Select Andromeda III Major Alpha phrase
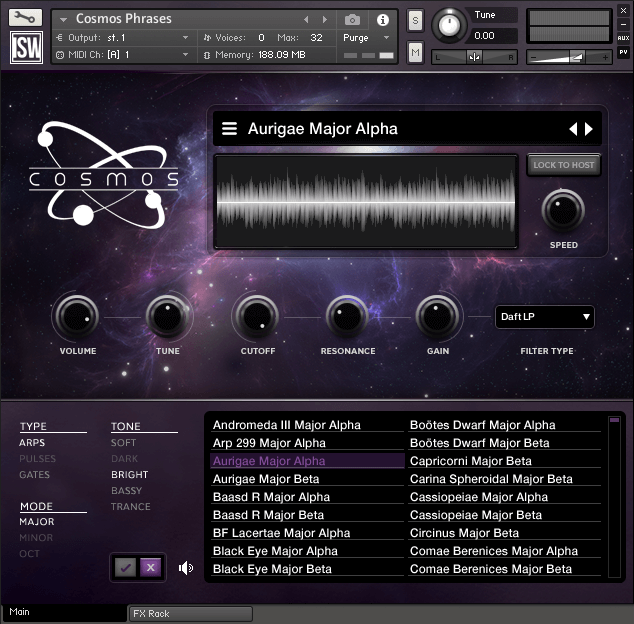634x624 pixels. (x=307, y=425)
